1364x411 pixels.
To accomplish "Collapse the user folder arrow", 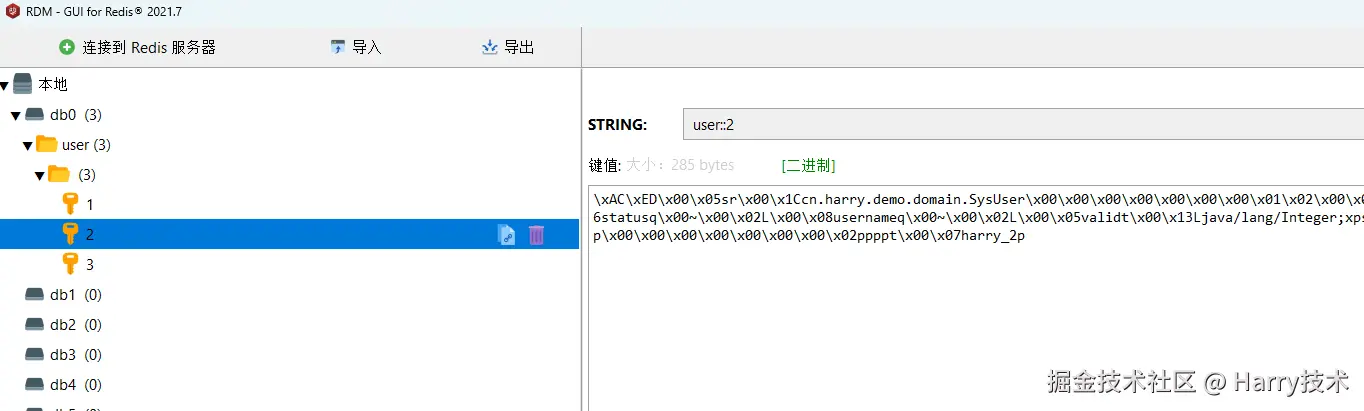I will click(28, 145).
